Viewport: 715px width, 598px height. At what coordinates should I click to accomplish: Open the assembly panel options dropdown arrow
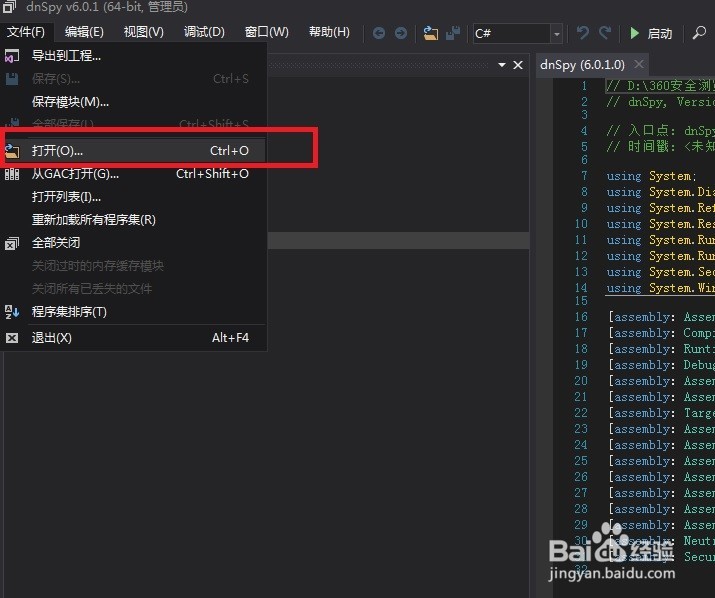pyautogui.click(x=502, y=65)
